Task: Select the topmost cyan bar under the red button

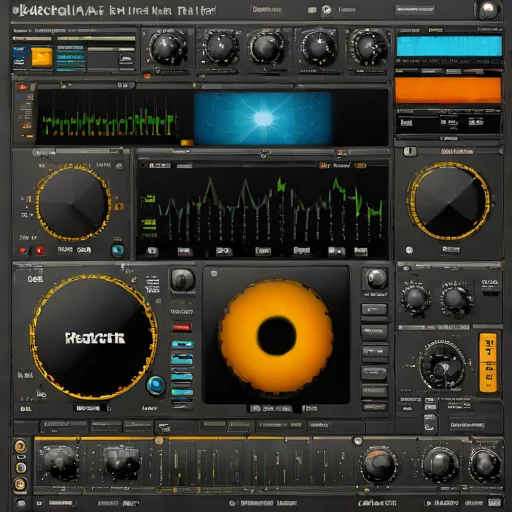Action: [x=182, y=345]
